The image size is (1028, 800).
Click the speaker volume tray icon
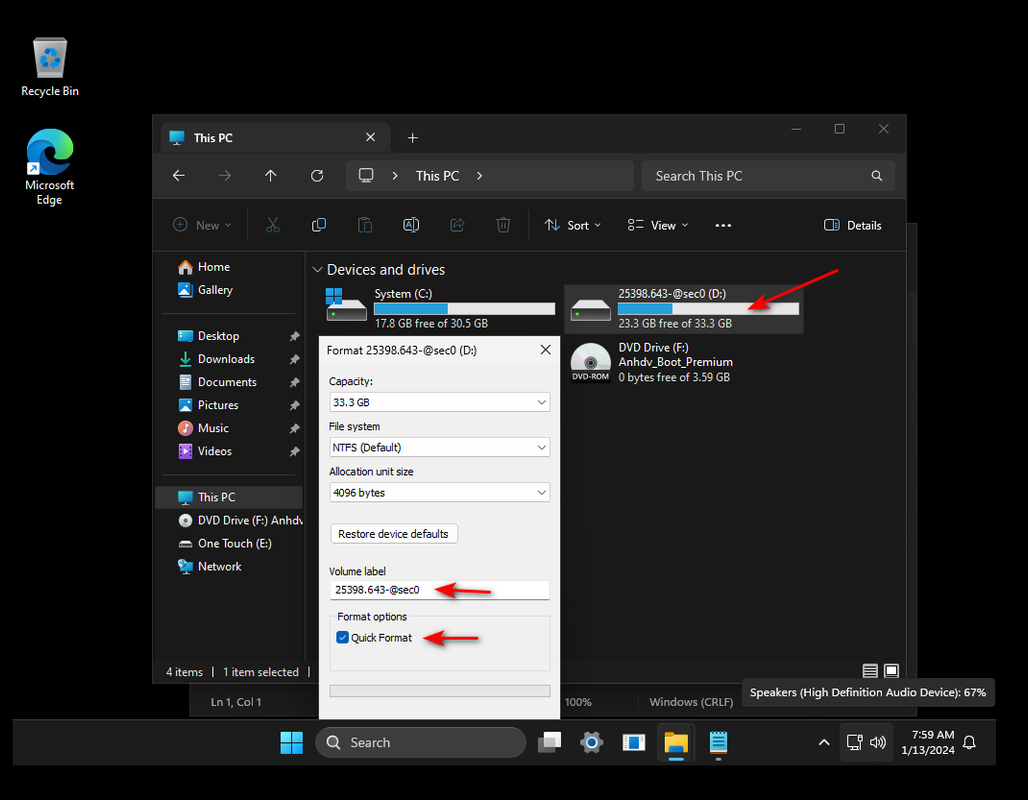pos(877,742)
